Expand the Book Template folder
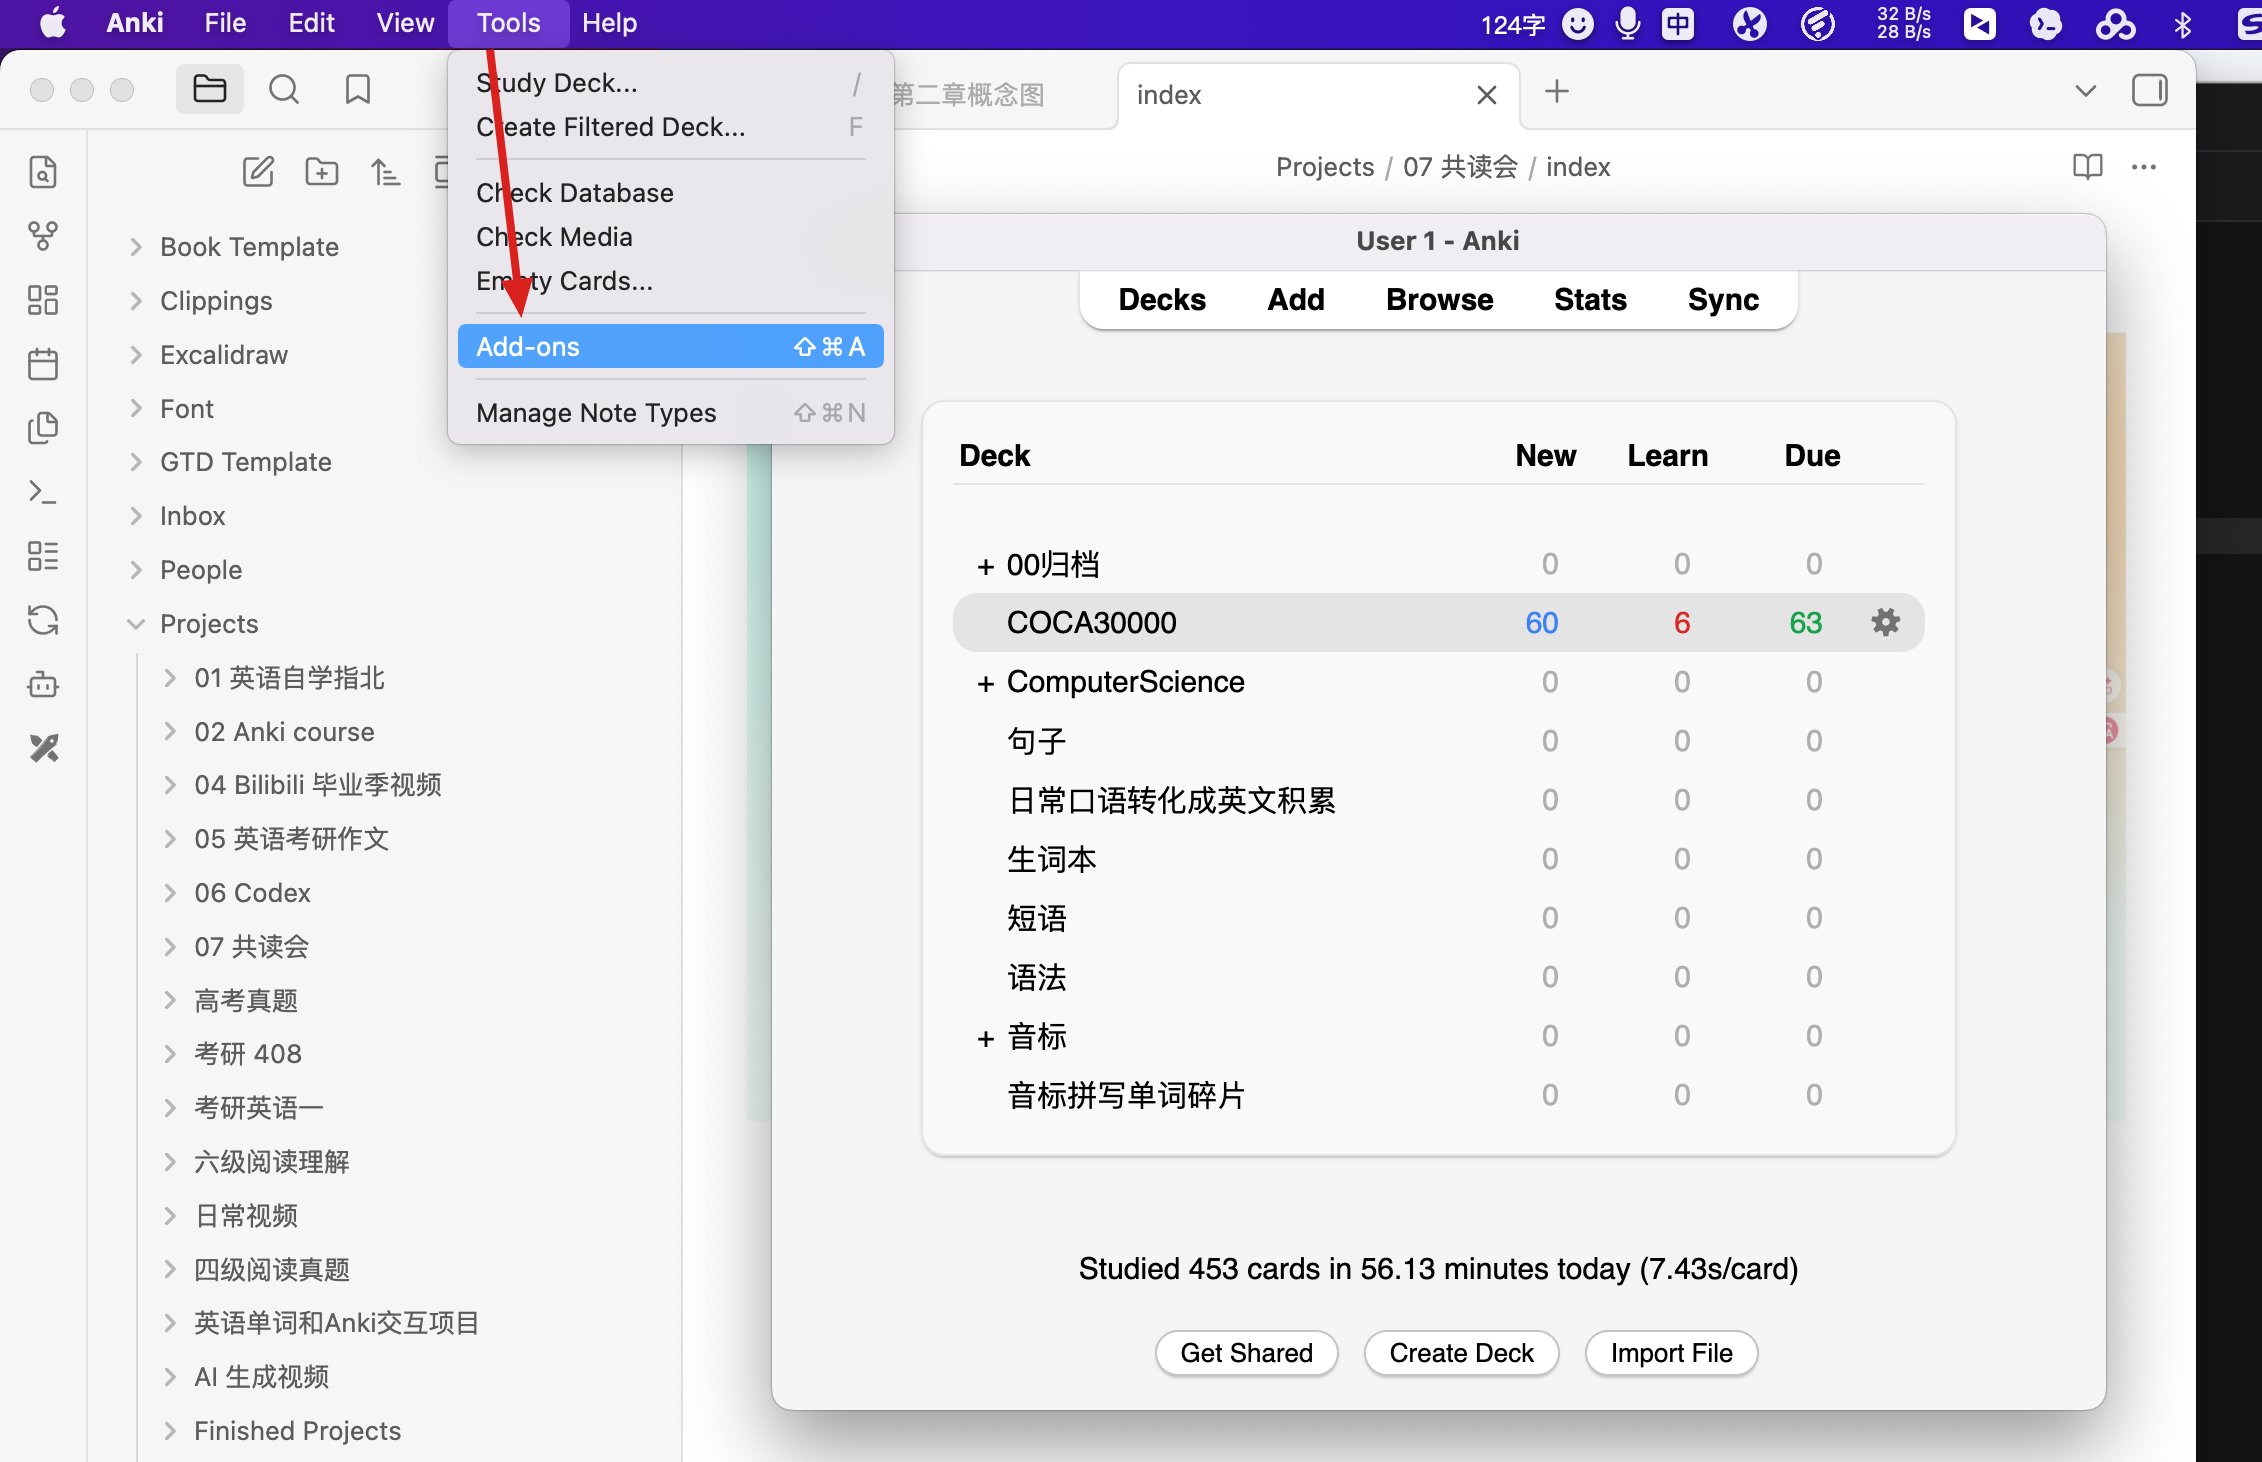The width and height of the screenshot is (2262, 1462). click(136, 247)
